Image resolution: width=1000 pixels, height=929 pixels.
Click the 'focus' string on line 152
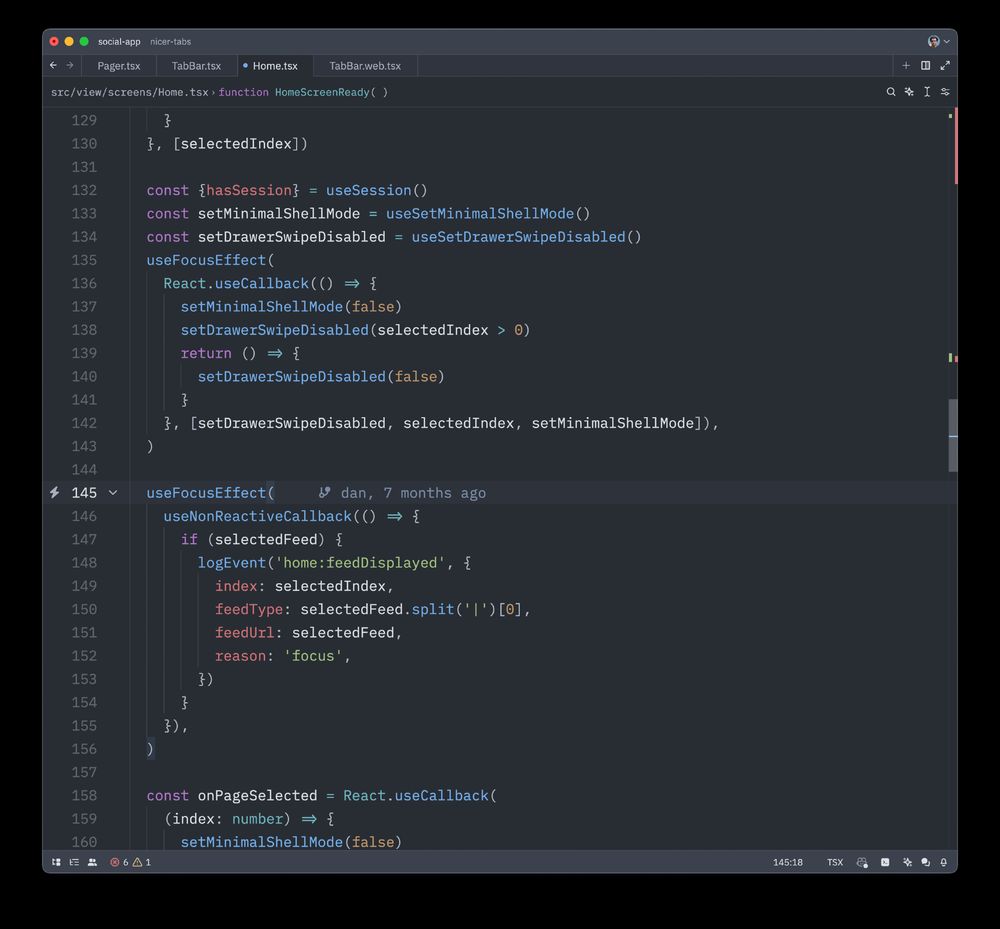312,655
